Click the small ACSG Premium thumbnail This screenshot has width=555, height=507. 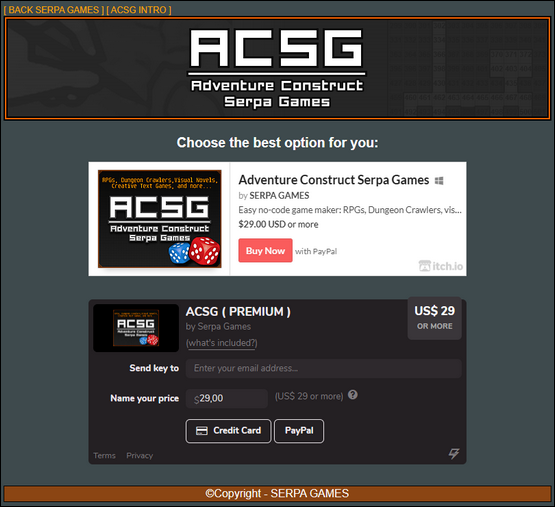(136, 328)
